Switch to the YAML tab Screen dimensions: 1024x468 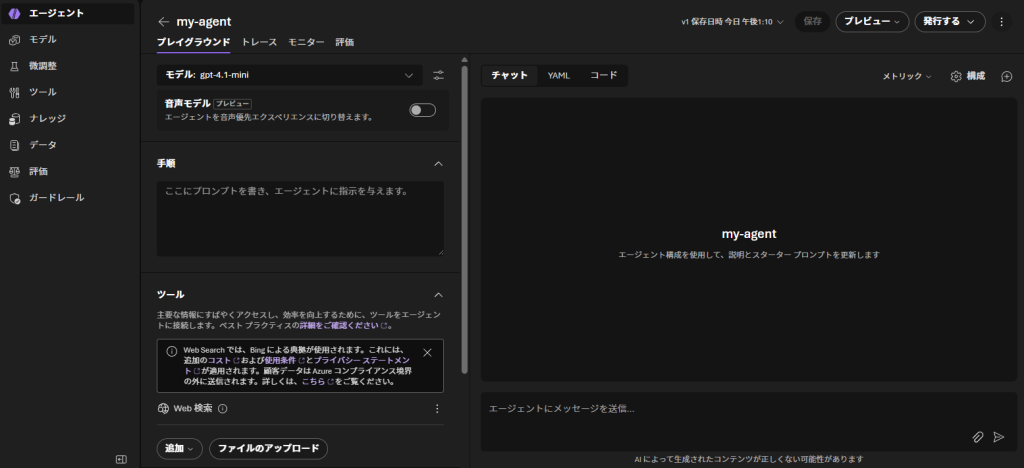click(559, 76)
